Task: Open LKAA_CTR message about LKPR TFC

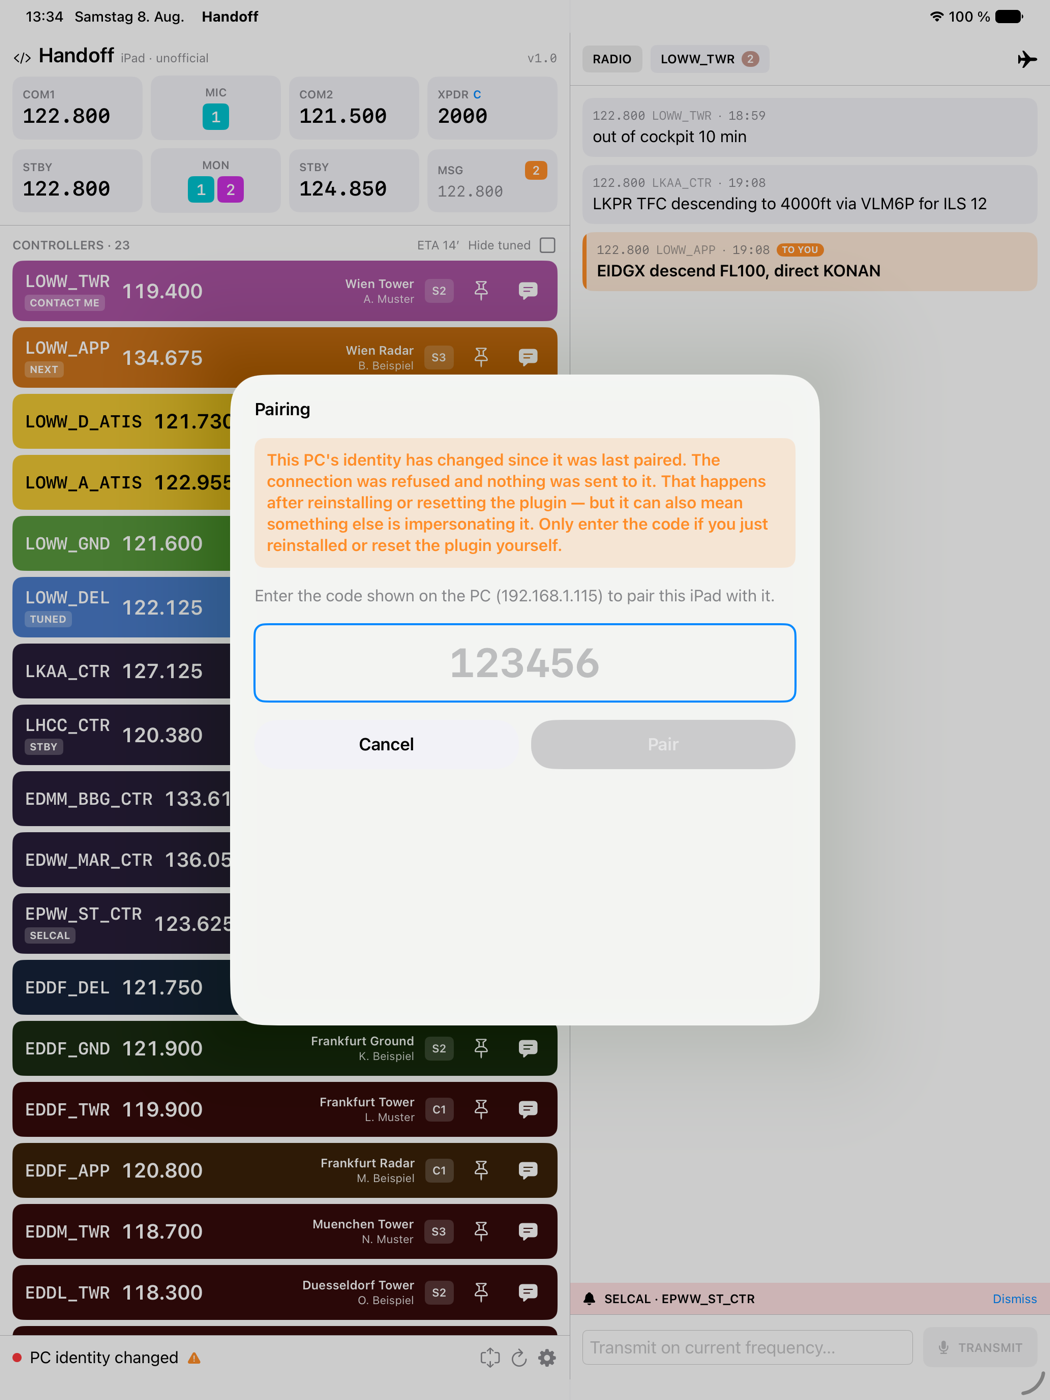Action: tap(810, 194)
